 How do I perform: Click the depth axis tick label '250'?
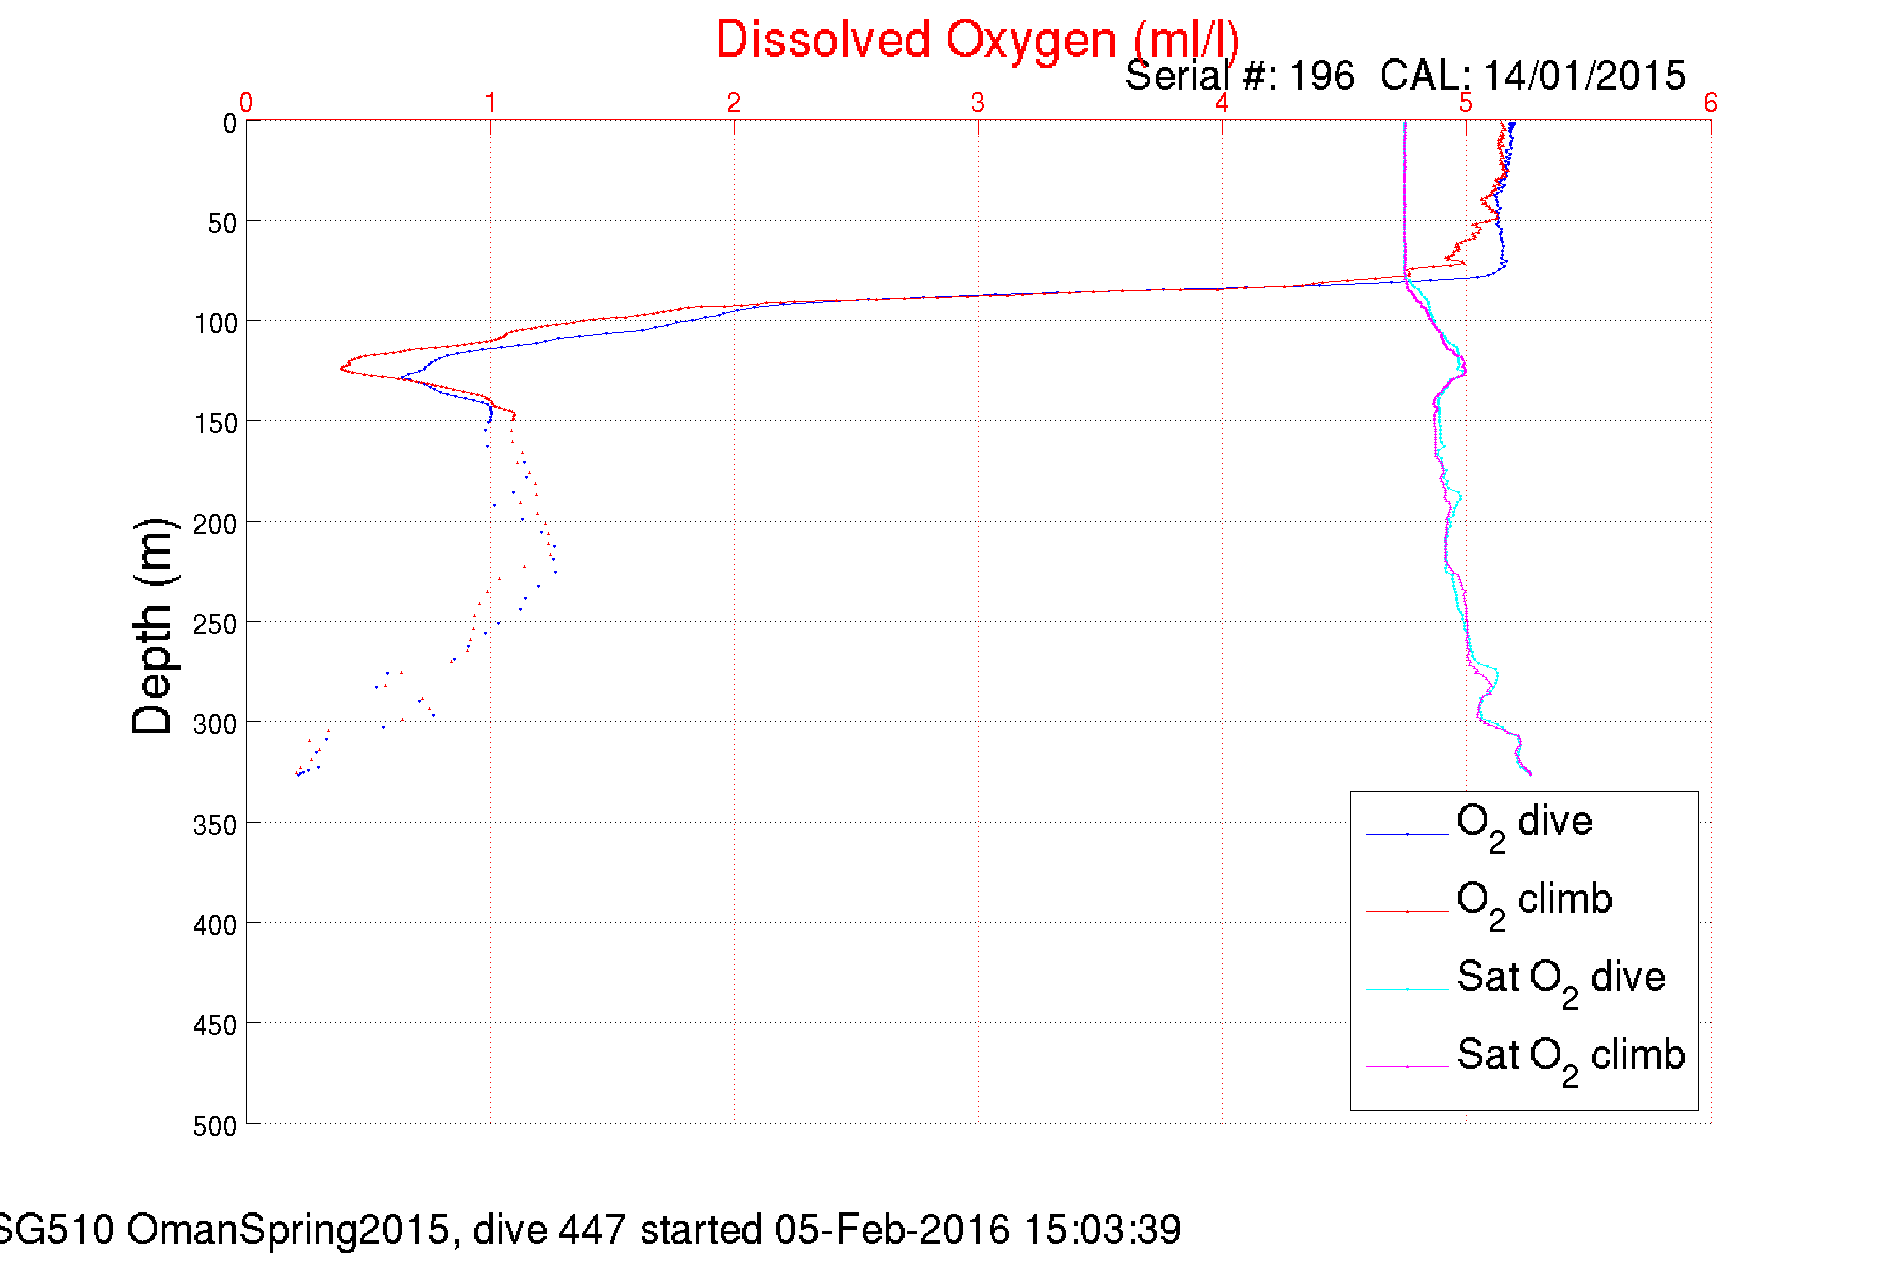[215, 624]
